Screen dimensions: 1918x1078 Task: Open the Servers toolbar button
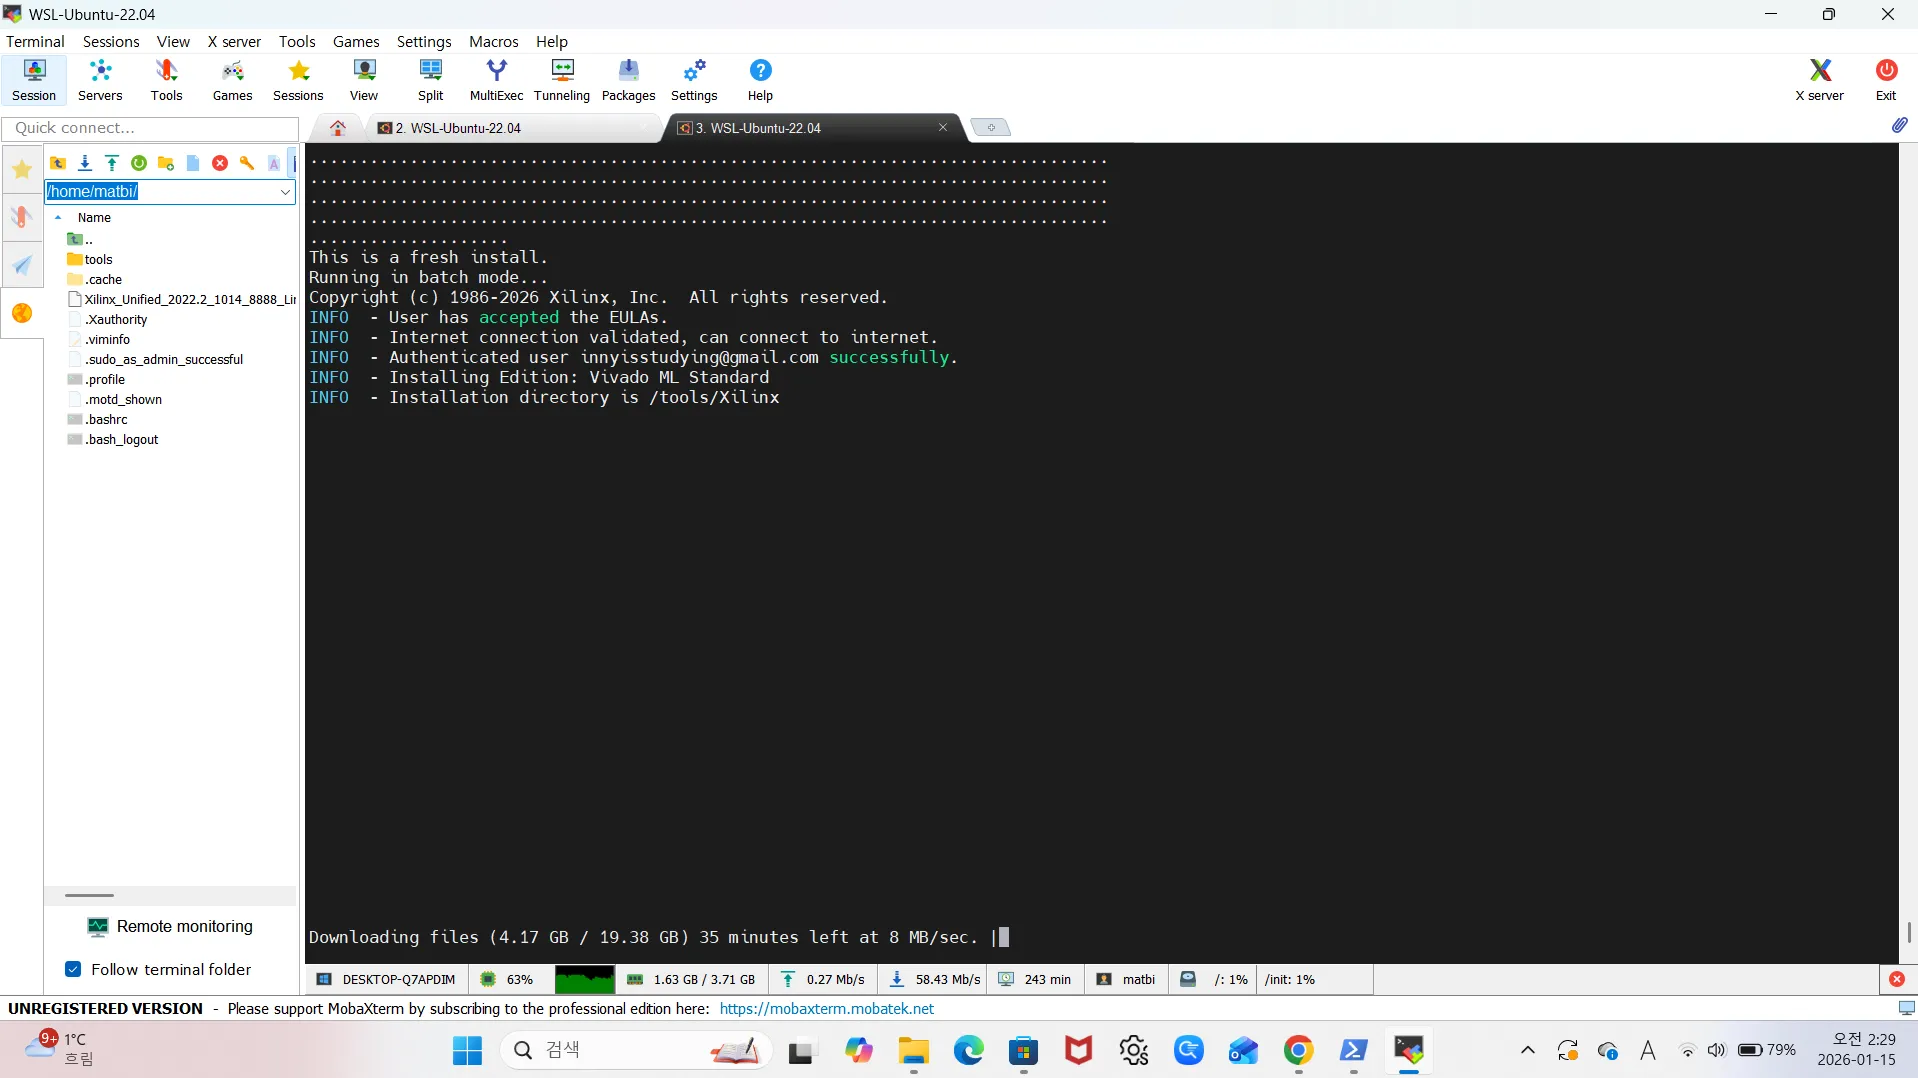(100, 80)
